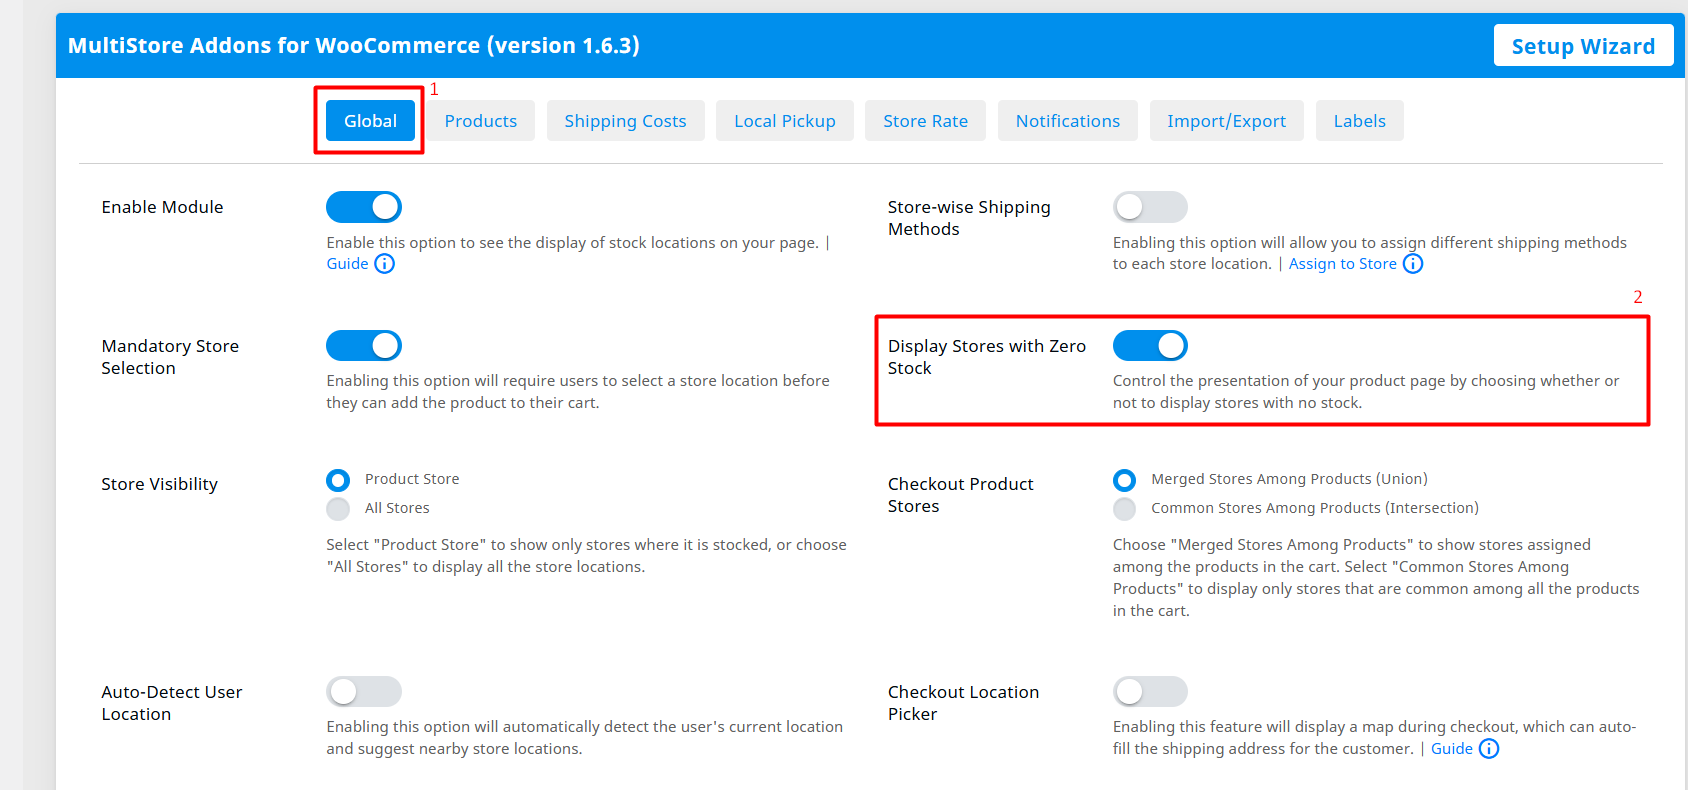Click the Enable Module setting label

pos(162,207)
